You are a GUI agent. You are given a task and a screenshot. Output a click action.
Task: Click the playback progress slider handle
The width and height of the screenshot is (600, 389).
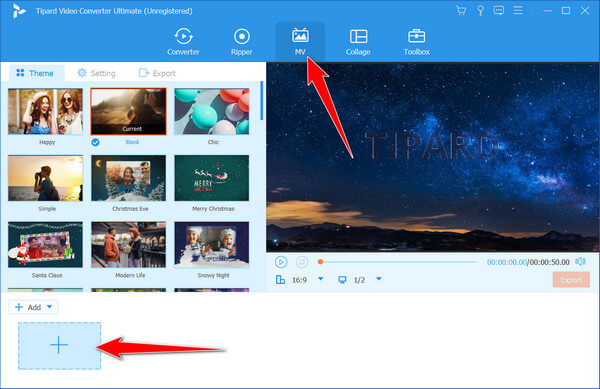click(320, 262)
